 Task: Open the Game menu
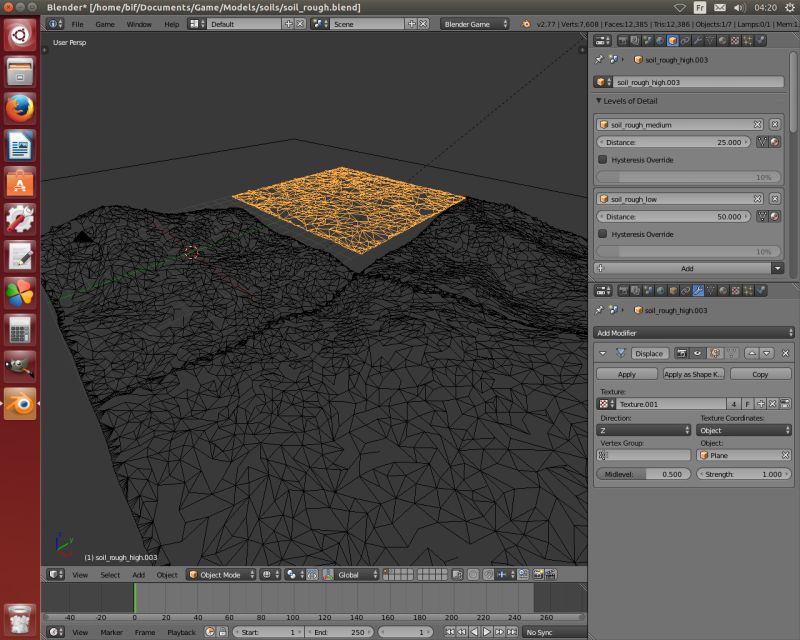point(104,22)
